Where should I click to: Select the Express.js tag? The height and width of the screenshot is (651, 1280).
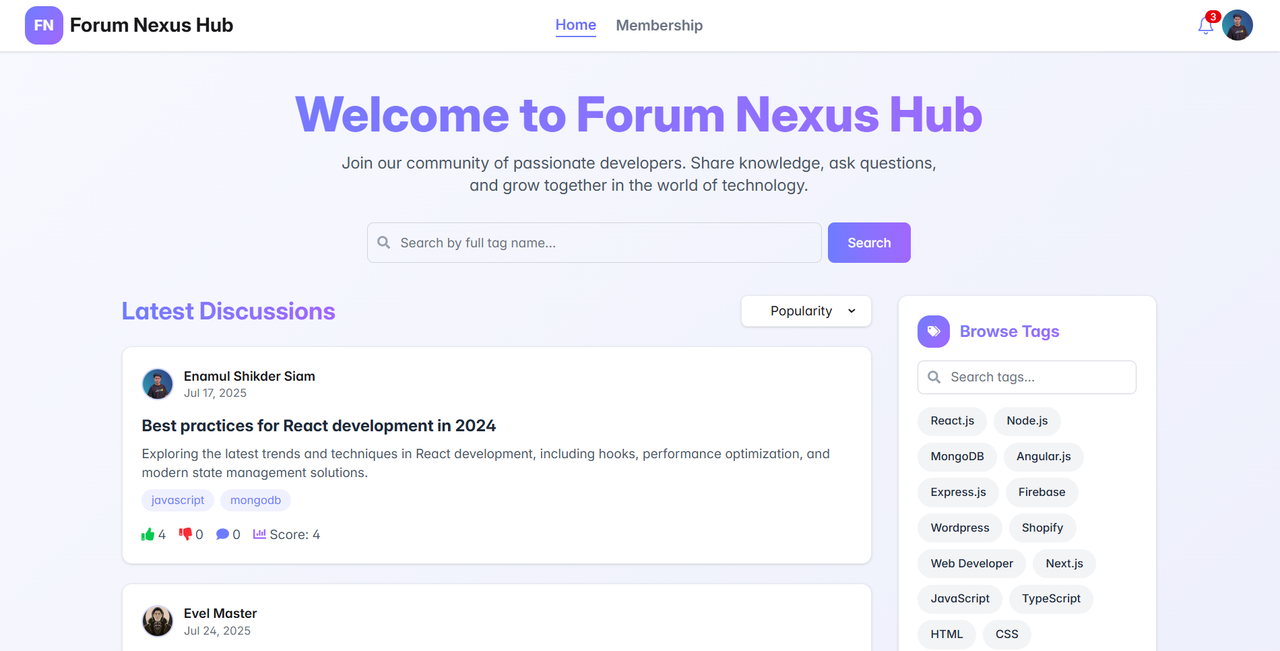click(958, 492)
